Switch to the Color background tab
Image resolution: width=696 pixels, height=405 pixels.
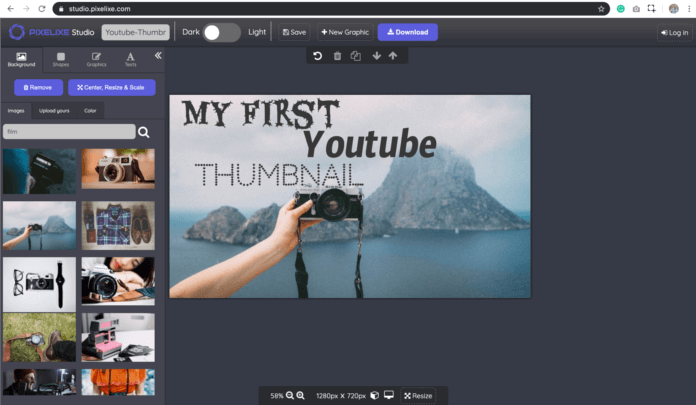[x=90, y=110]
